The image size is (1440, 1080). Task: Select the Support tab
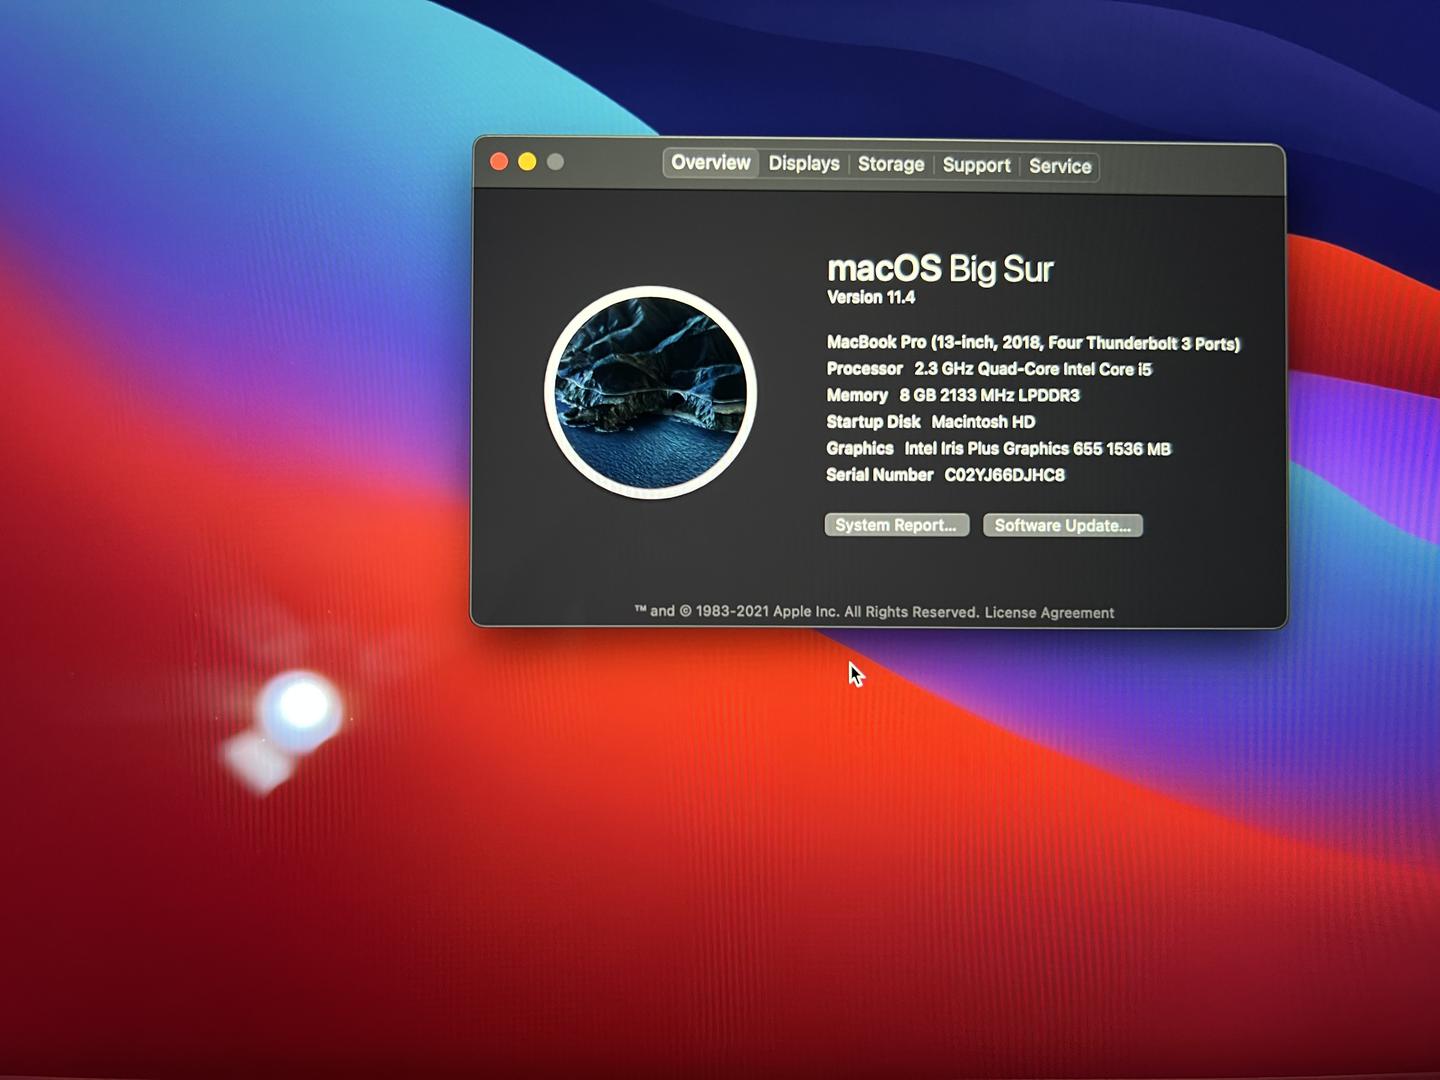point(976,166)
